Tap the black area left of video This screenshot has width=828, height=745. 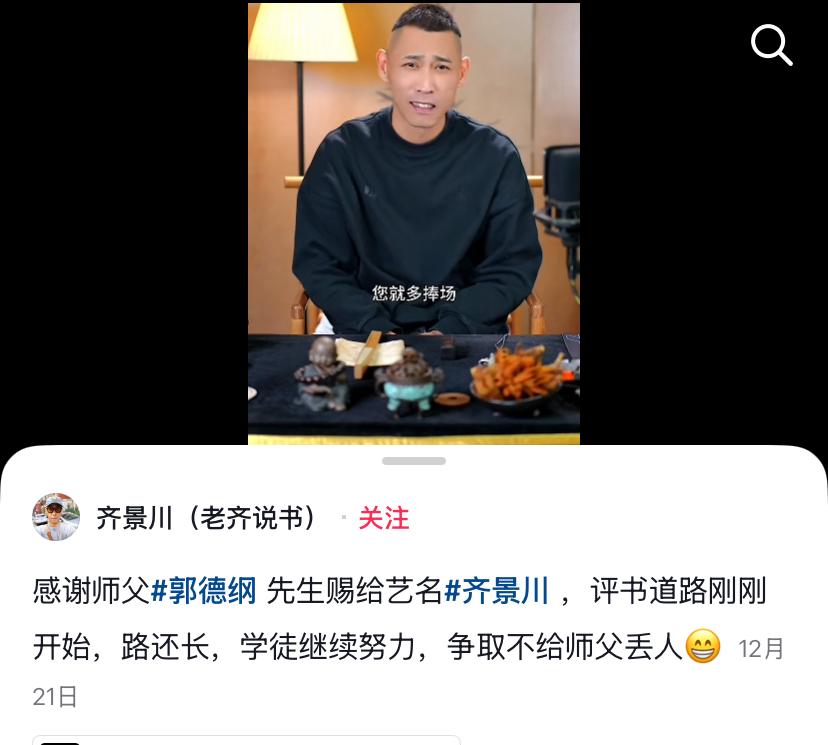[x=124, y=224]
